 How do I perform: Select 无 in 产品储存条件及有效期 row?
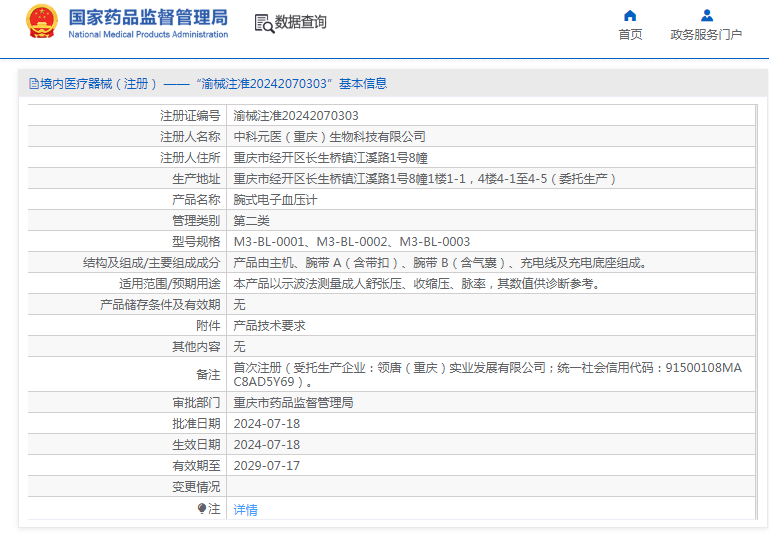coord(239,305)
